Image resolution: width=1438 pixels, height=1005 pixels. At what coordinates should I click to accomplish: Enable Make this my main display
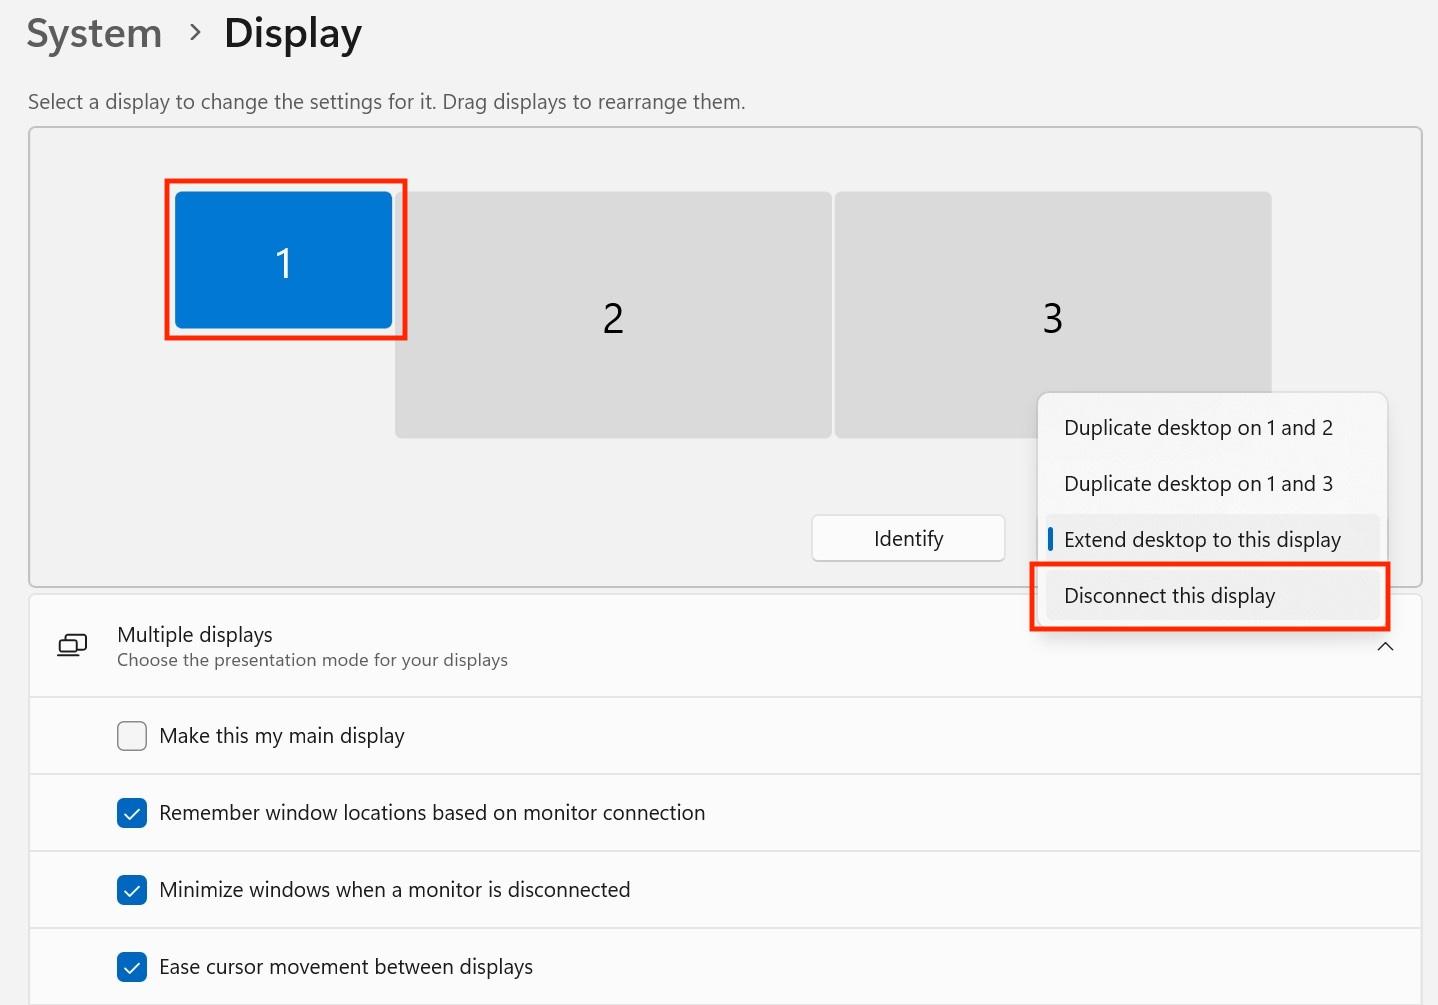coord(132,736)
